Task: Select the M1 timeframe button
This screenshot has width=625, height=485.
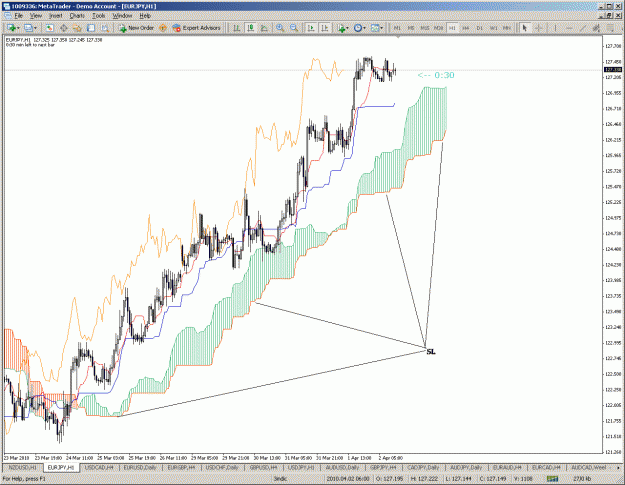Action: click(x=397, y=28)
